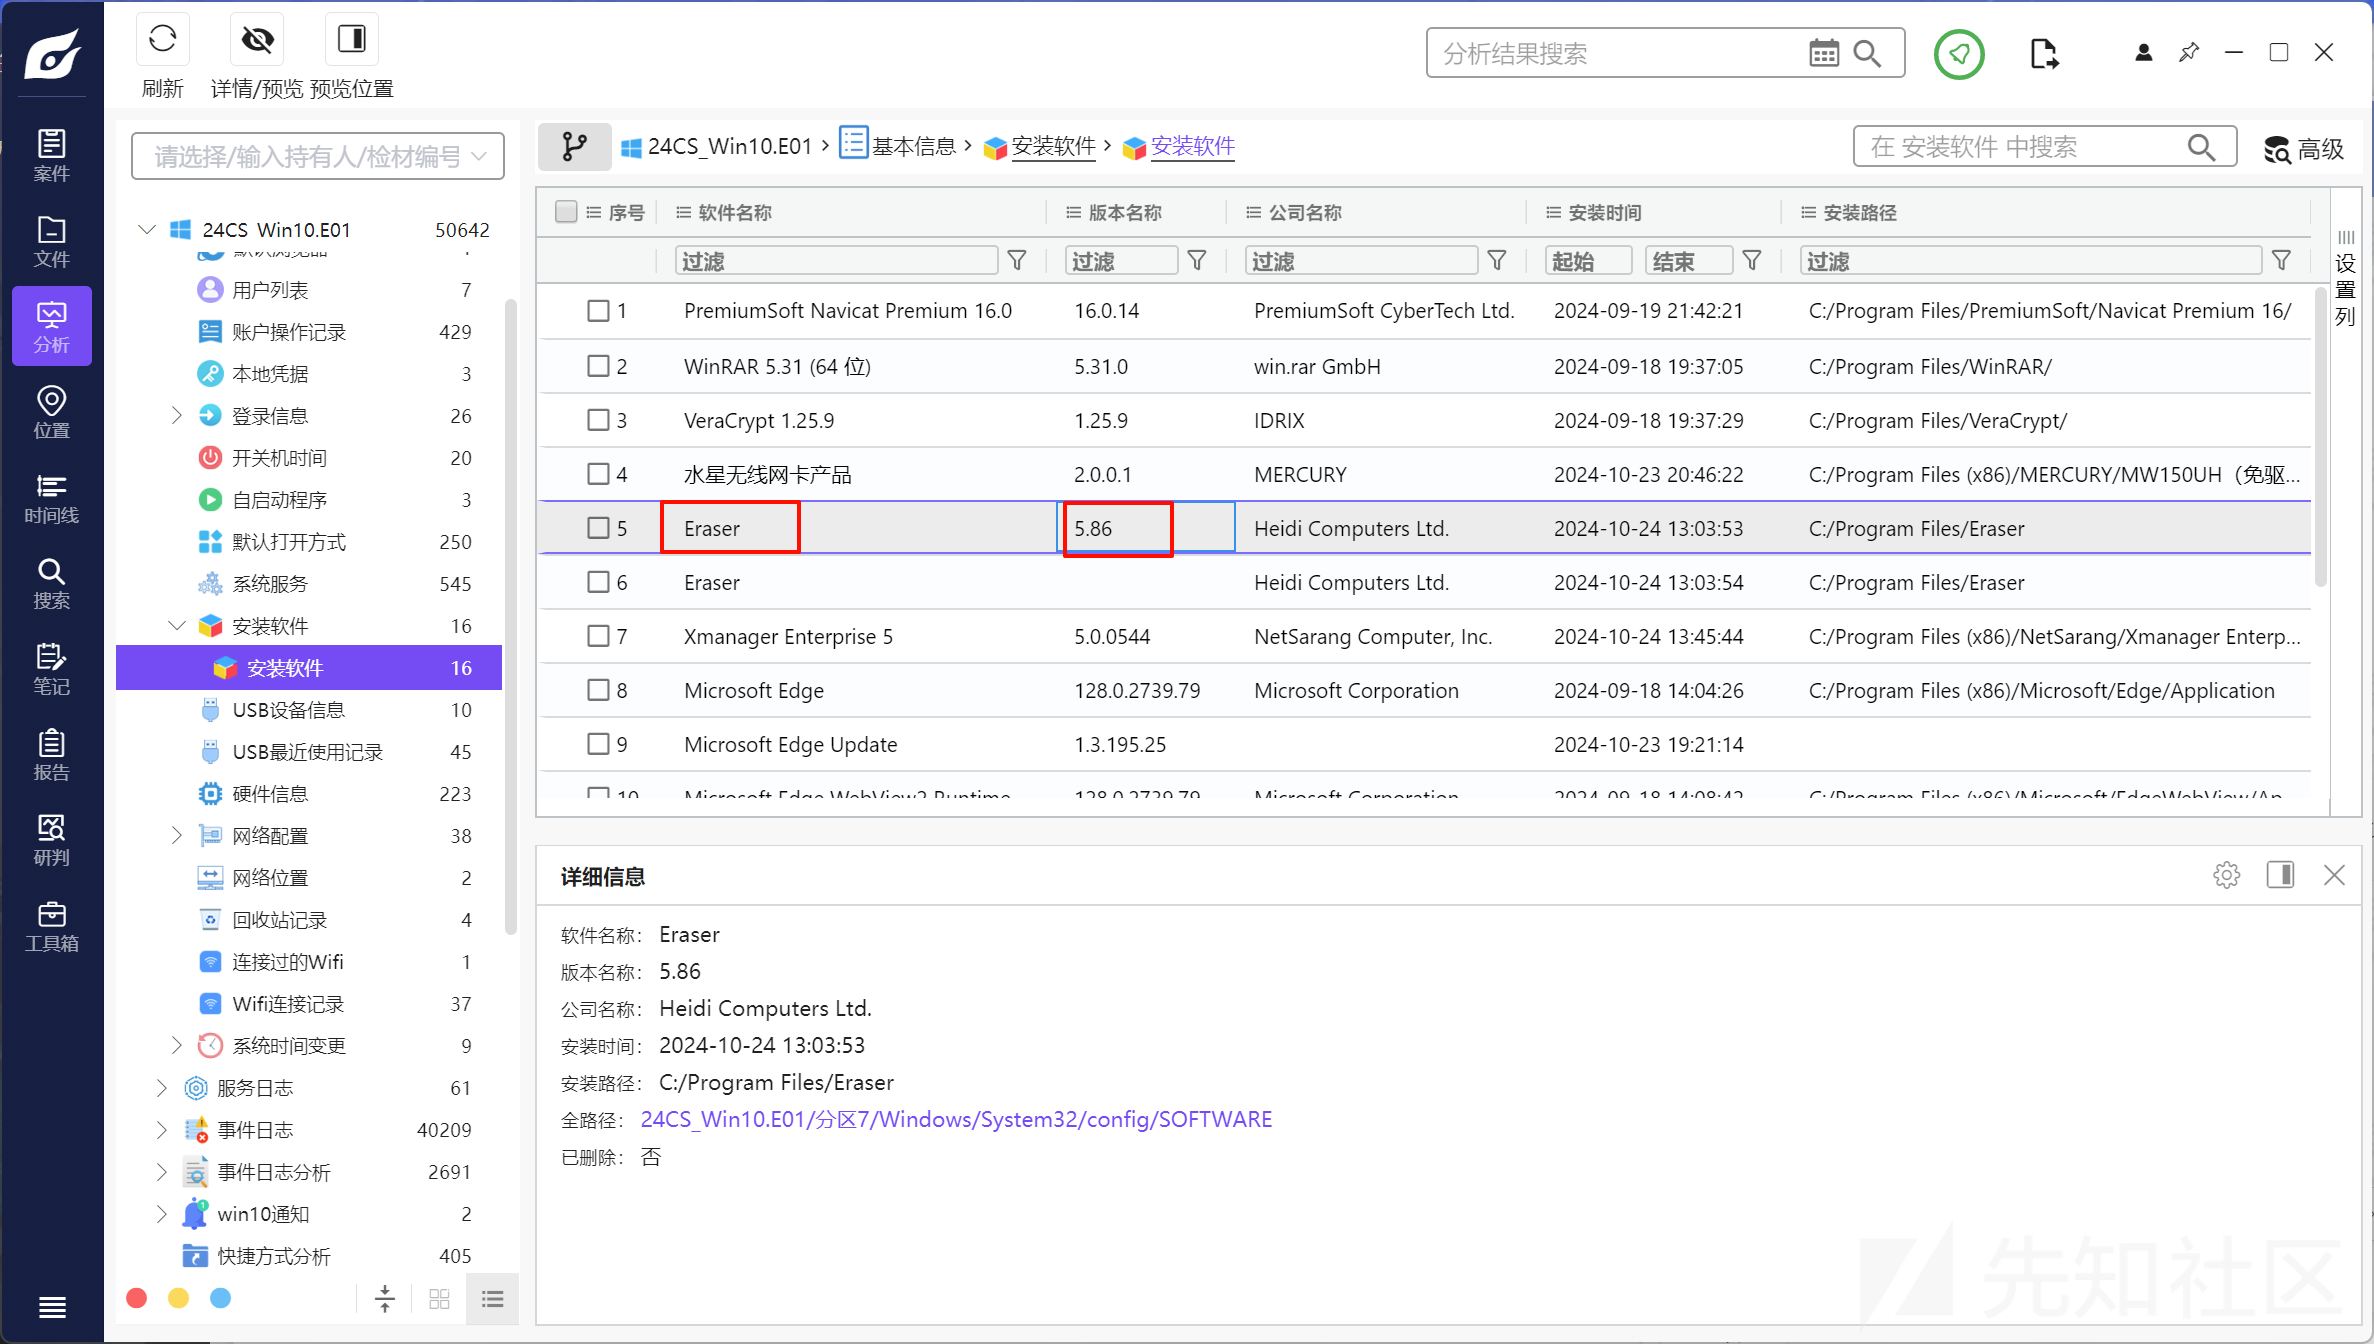Sort by 软件名称 column header
Screen dimensions: 2374x1344
point(734,212)
